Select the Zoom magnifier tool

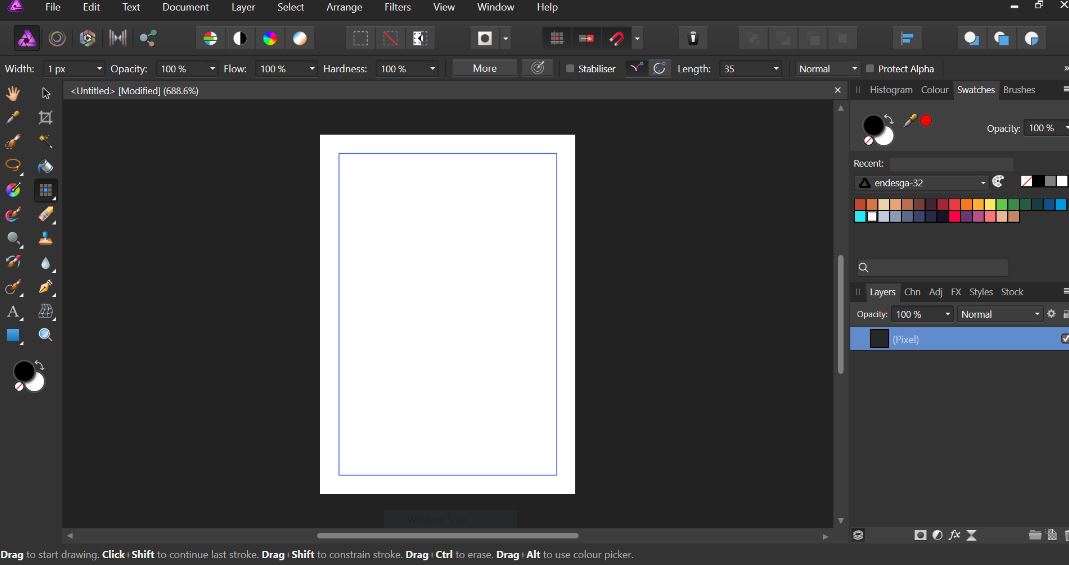46,335
